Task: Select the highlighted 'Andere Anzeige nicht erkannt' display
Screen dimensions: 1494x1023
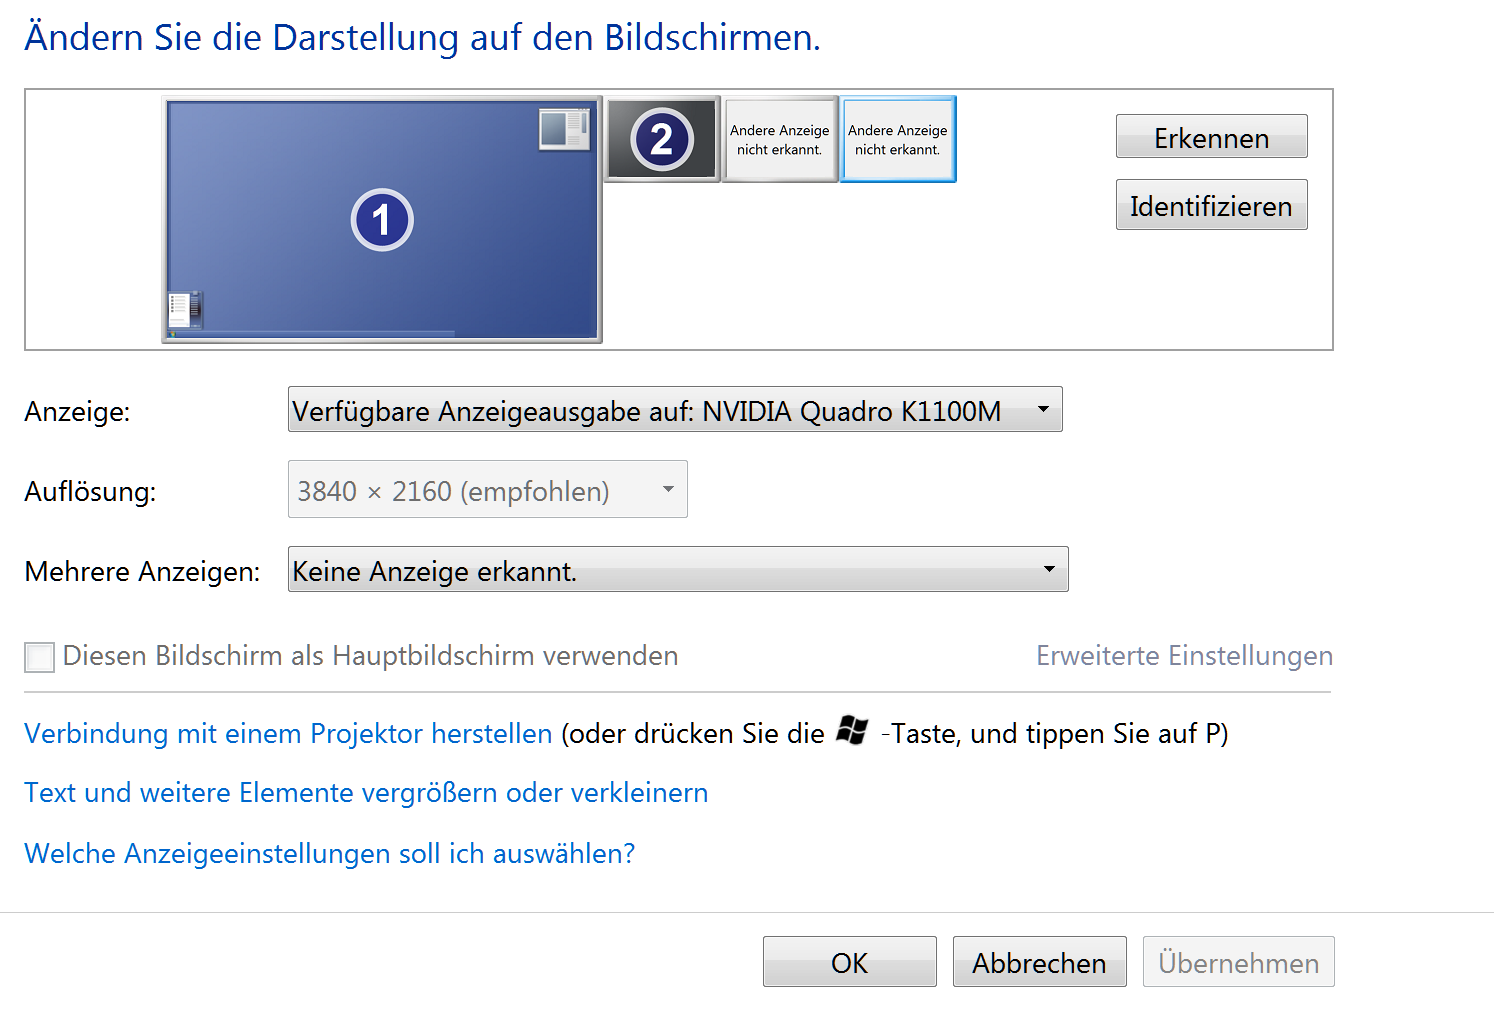Action: click(898, 139)
